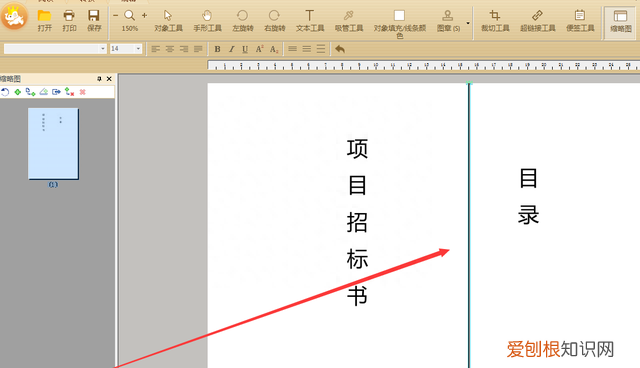
Task: Click insert page icon in thumbnail toolbar
Action: click(30, 92)
